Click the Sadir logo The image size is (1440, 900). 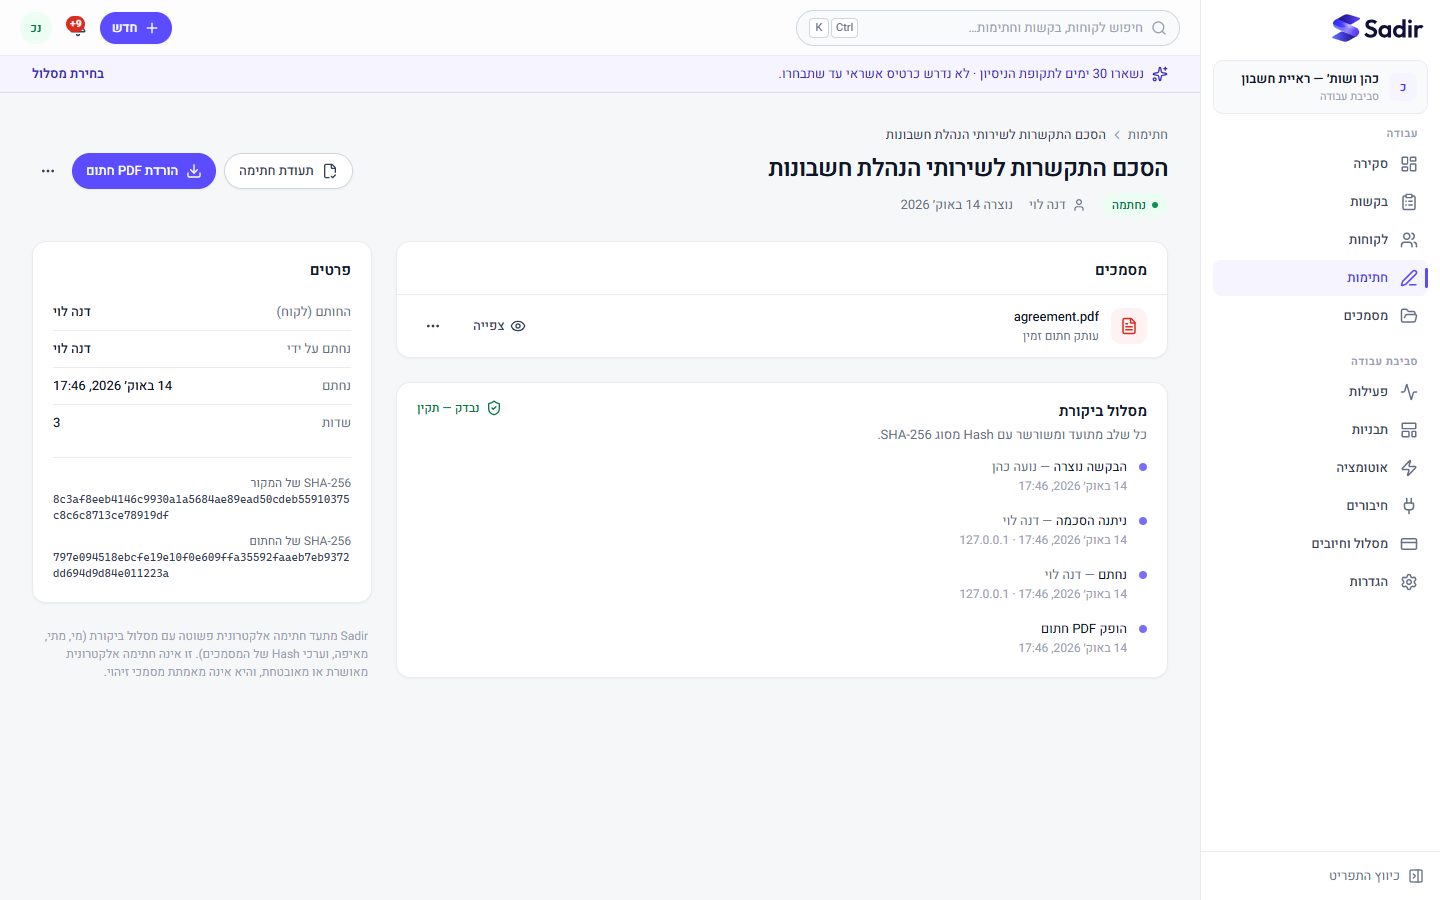pos(1377,28)
